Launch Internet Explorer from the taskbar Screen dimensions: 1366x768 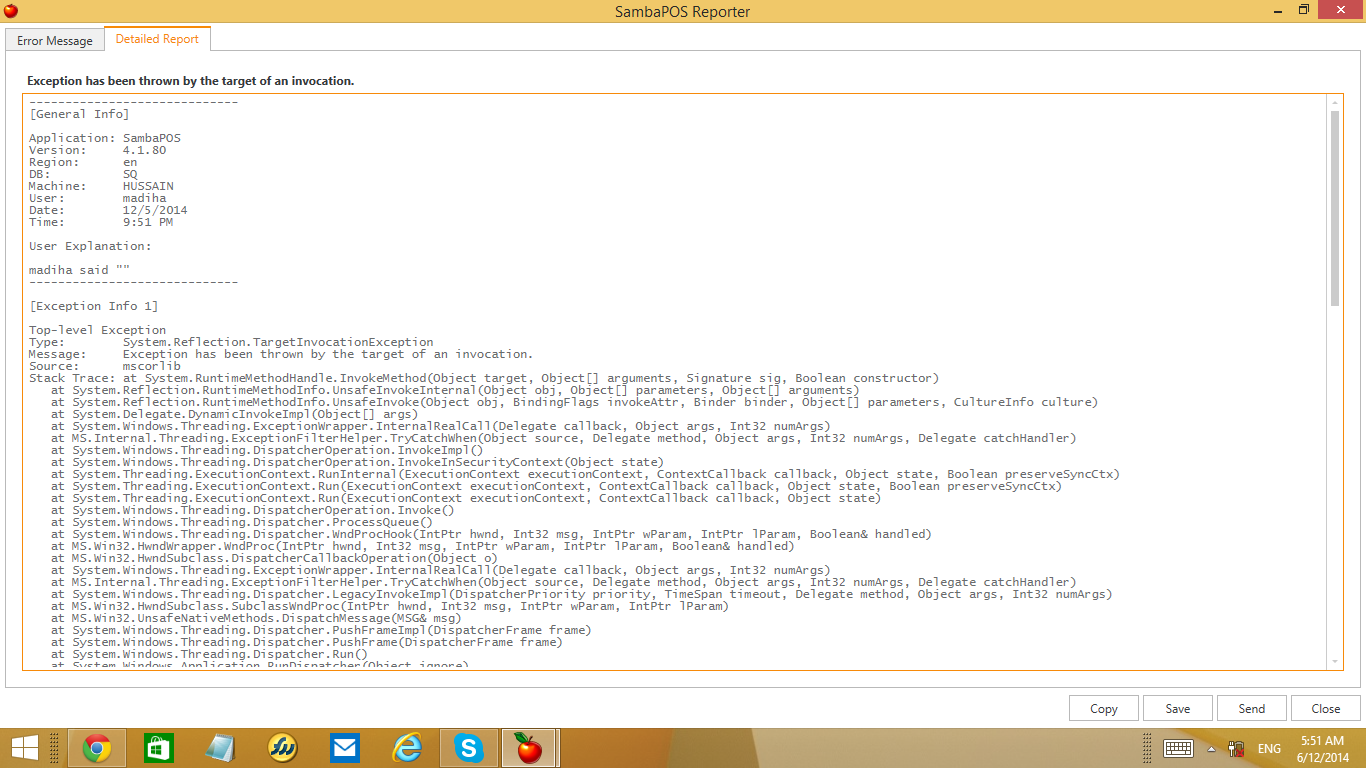pos(407,747)
